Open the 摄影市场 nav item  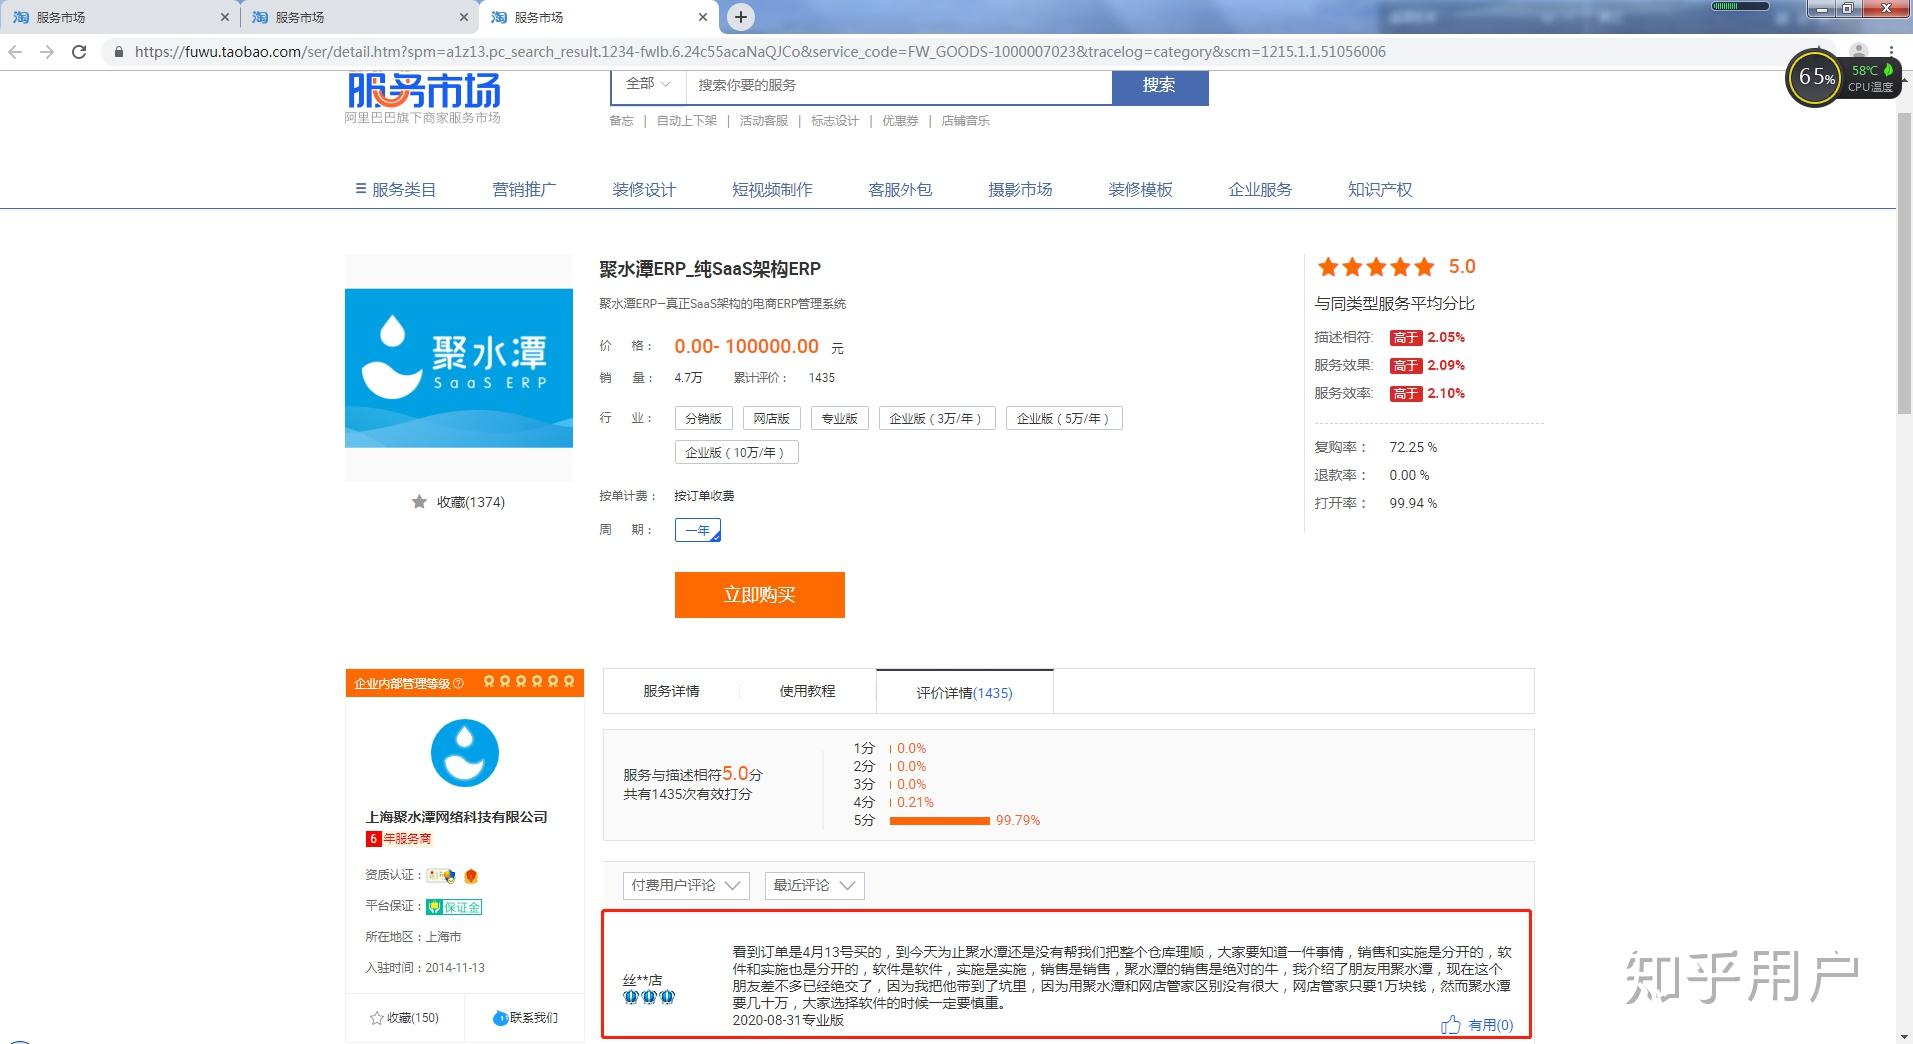pos(1020,189)
